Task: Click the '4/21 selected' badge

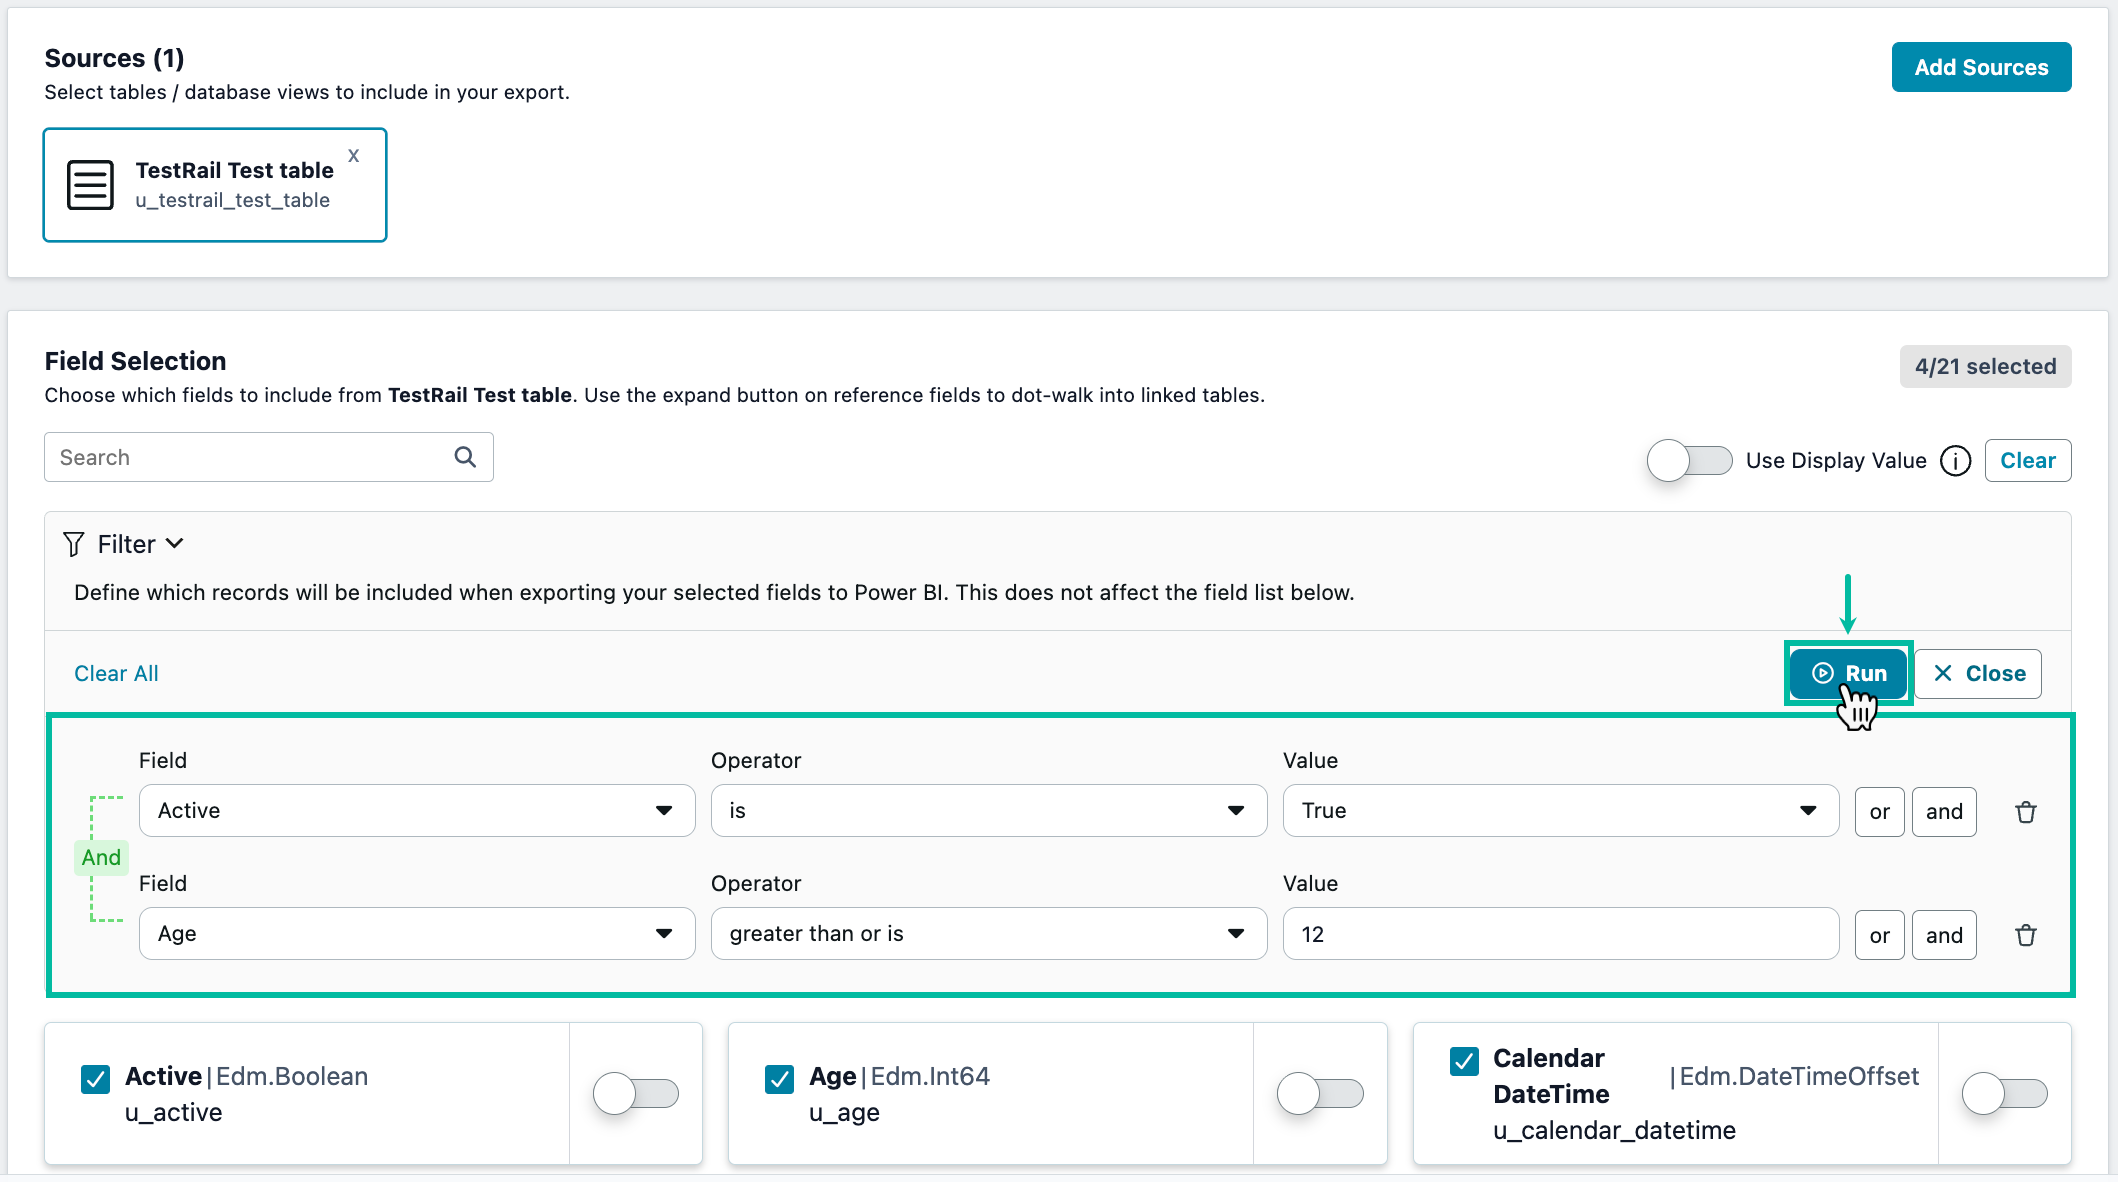Action: 1985,366
